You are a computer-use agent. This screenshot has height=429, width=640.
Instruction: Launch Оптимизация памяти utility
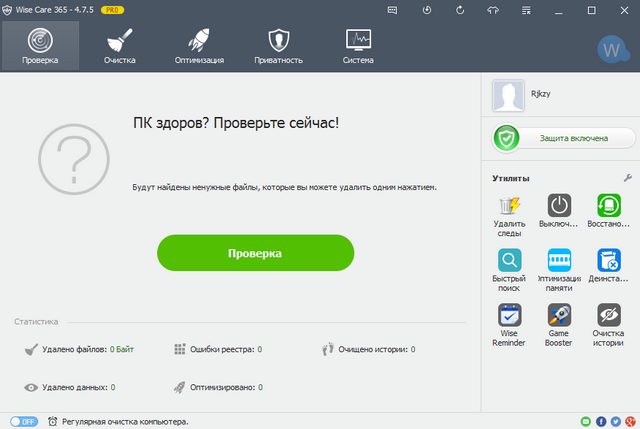pos(559,268)
